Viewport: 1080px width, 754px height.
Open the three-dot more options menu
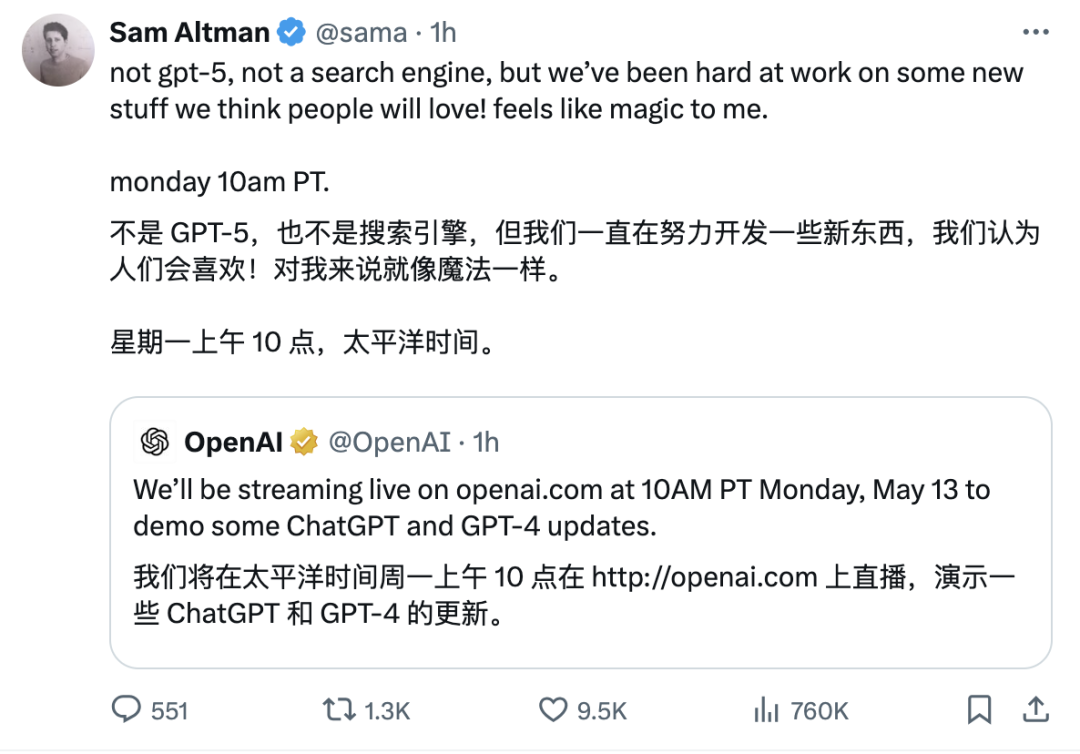point(1036,33)
